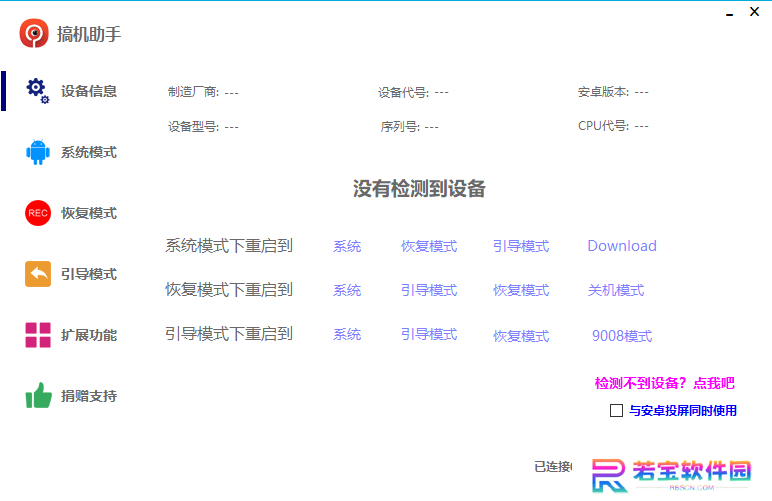Click the pink grid icon for 扩展功能
This screenshot has width=772, height=501.
coord(38,335)
